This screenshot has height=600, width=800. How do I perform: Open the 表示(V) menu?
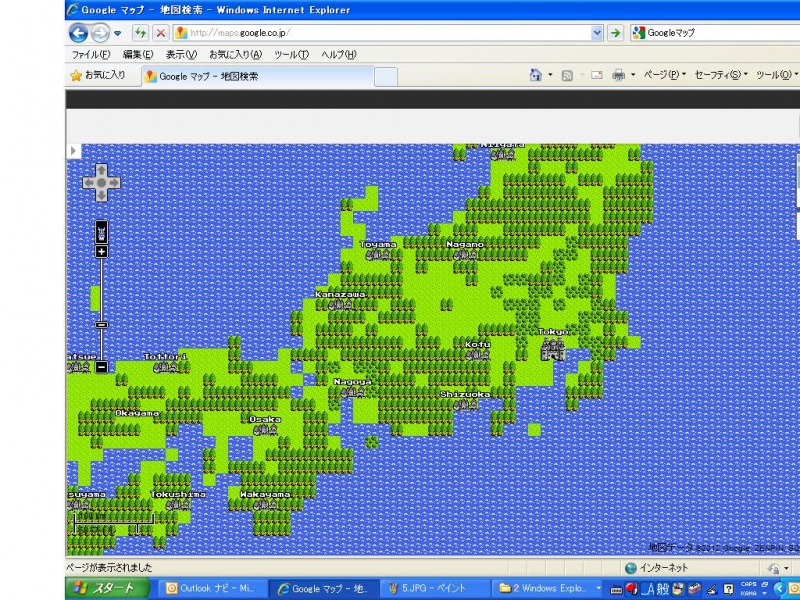(x=181, y=55)
